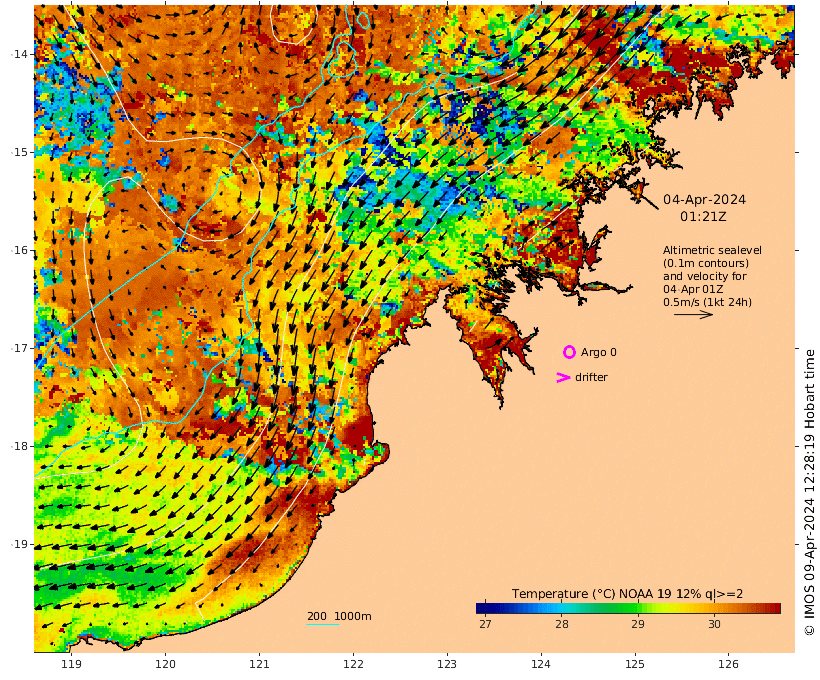Click the longitude axis label 124

pyautogui.click(x=541, y=664)
